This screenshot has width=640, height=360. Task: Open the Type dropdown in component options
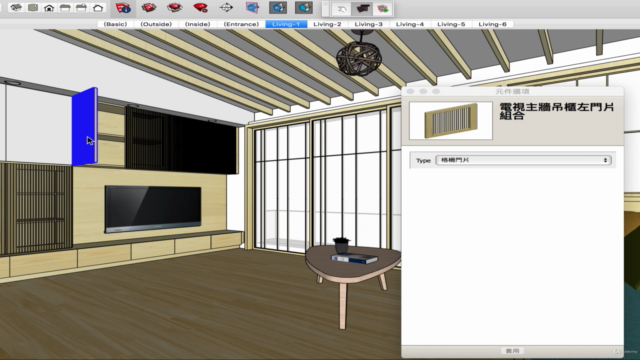(x=523, y=160)
